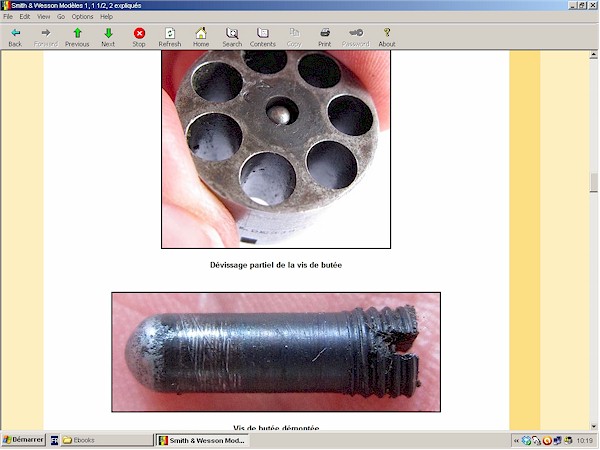Click the green Next arrow icon
Screen dimensions: 600x450
[x=108, y=33]
